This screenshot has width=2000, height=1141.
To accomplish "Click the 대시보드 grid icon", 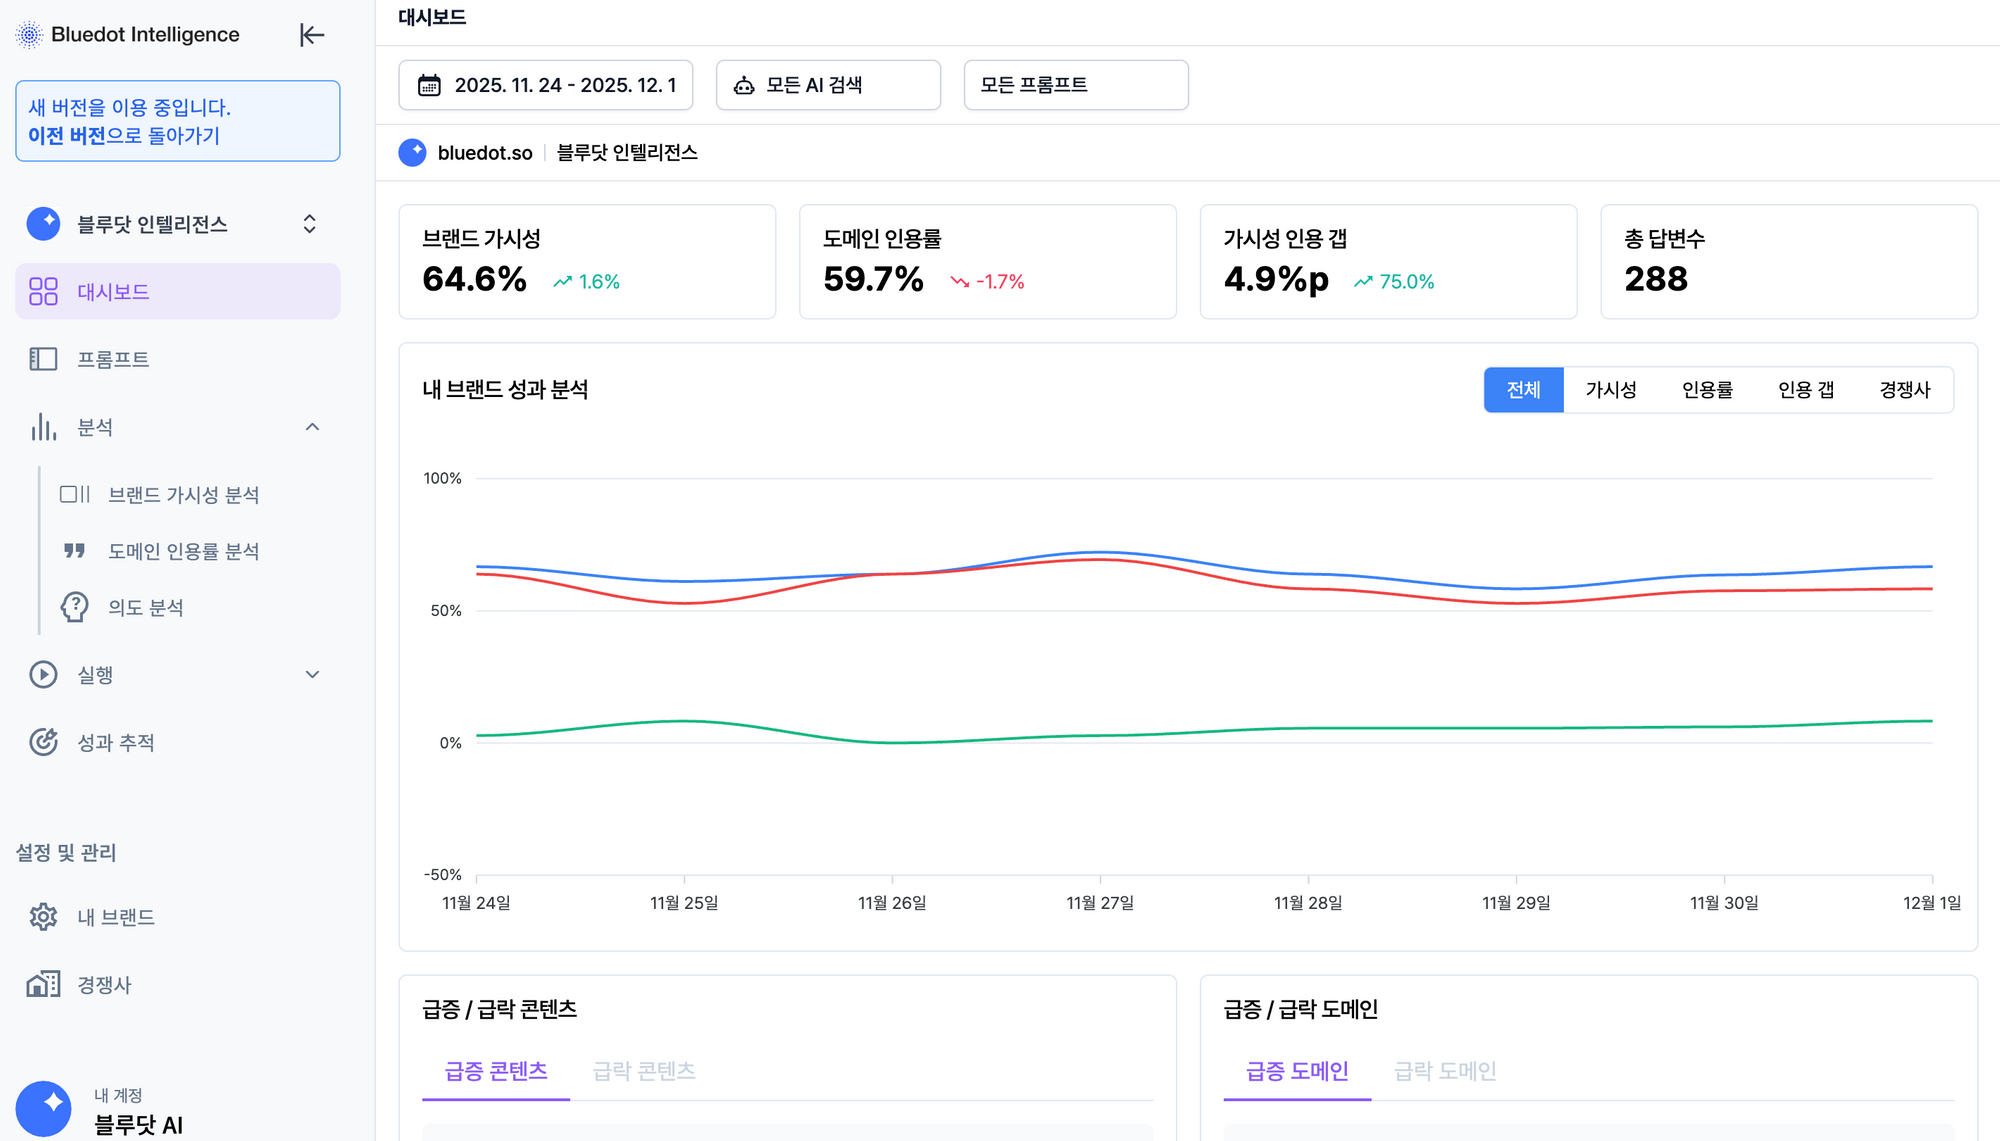I will click(43, 292).
